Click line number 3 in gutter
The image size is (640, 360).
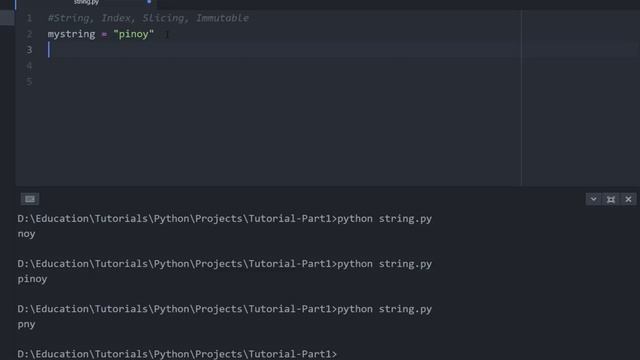pyautogui.click(x=29, y=50)
